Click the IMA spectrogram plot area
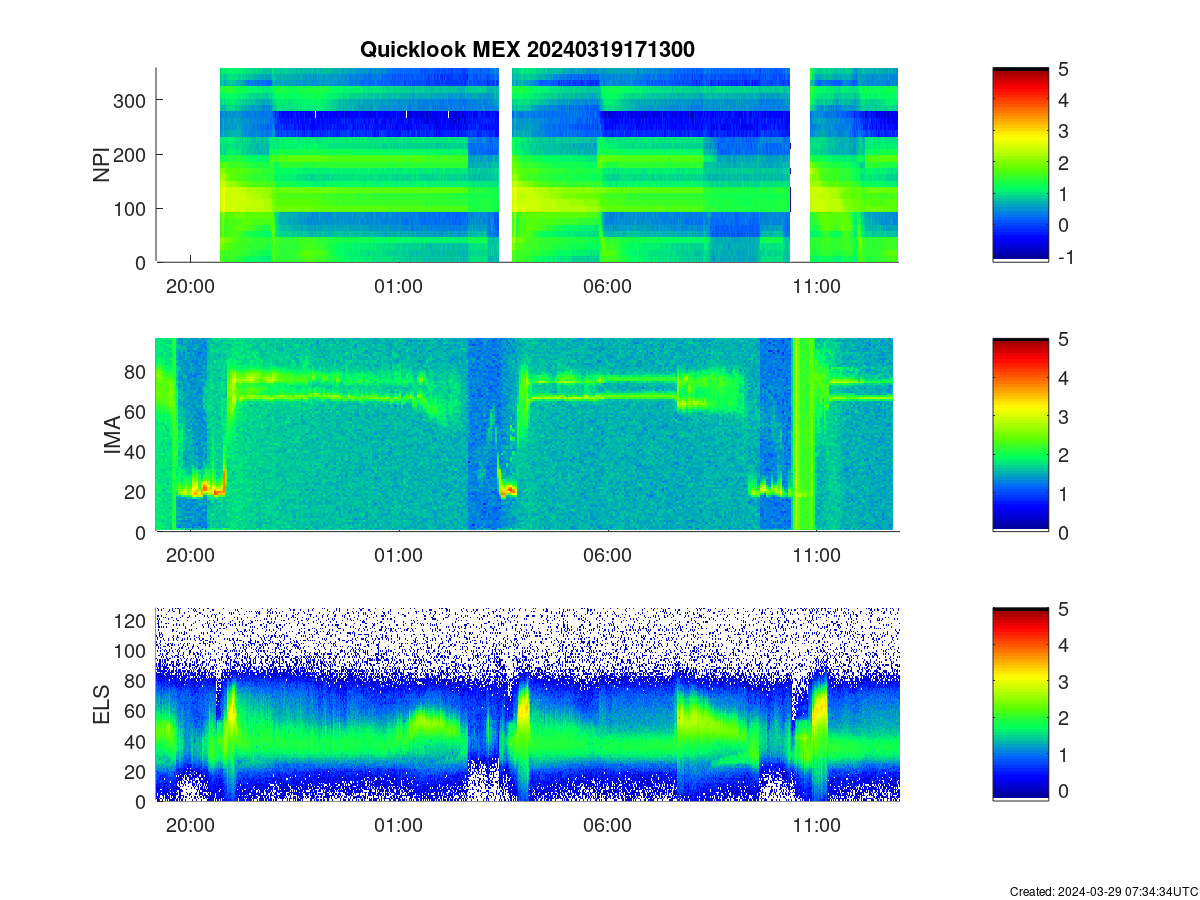 coord(527,434)
